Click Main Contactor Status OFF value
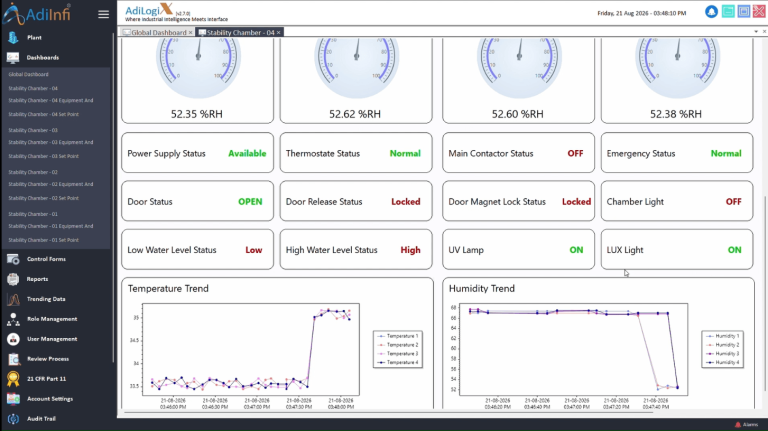768x431 pixels. 575,153
